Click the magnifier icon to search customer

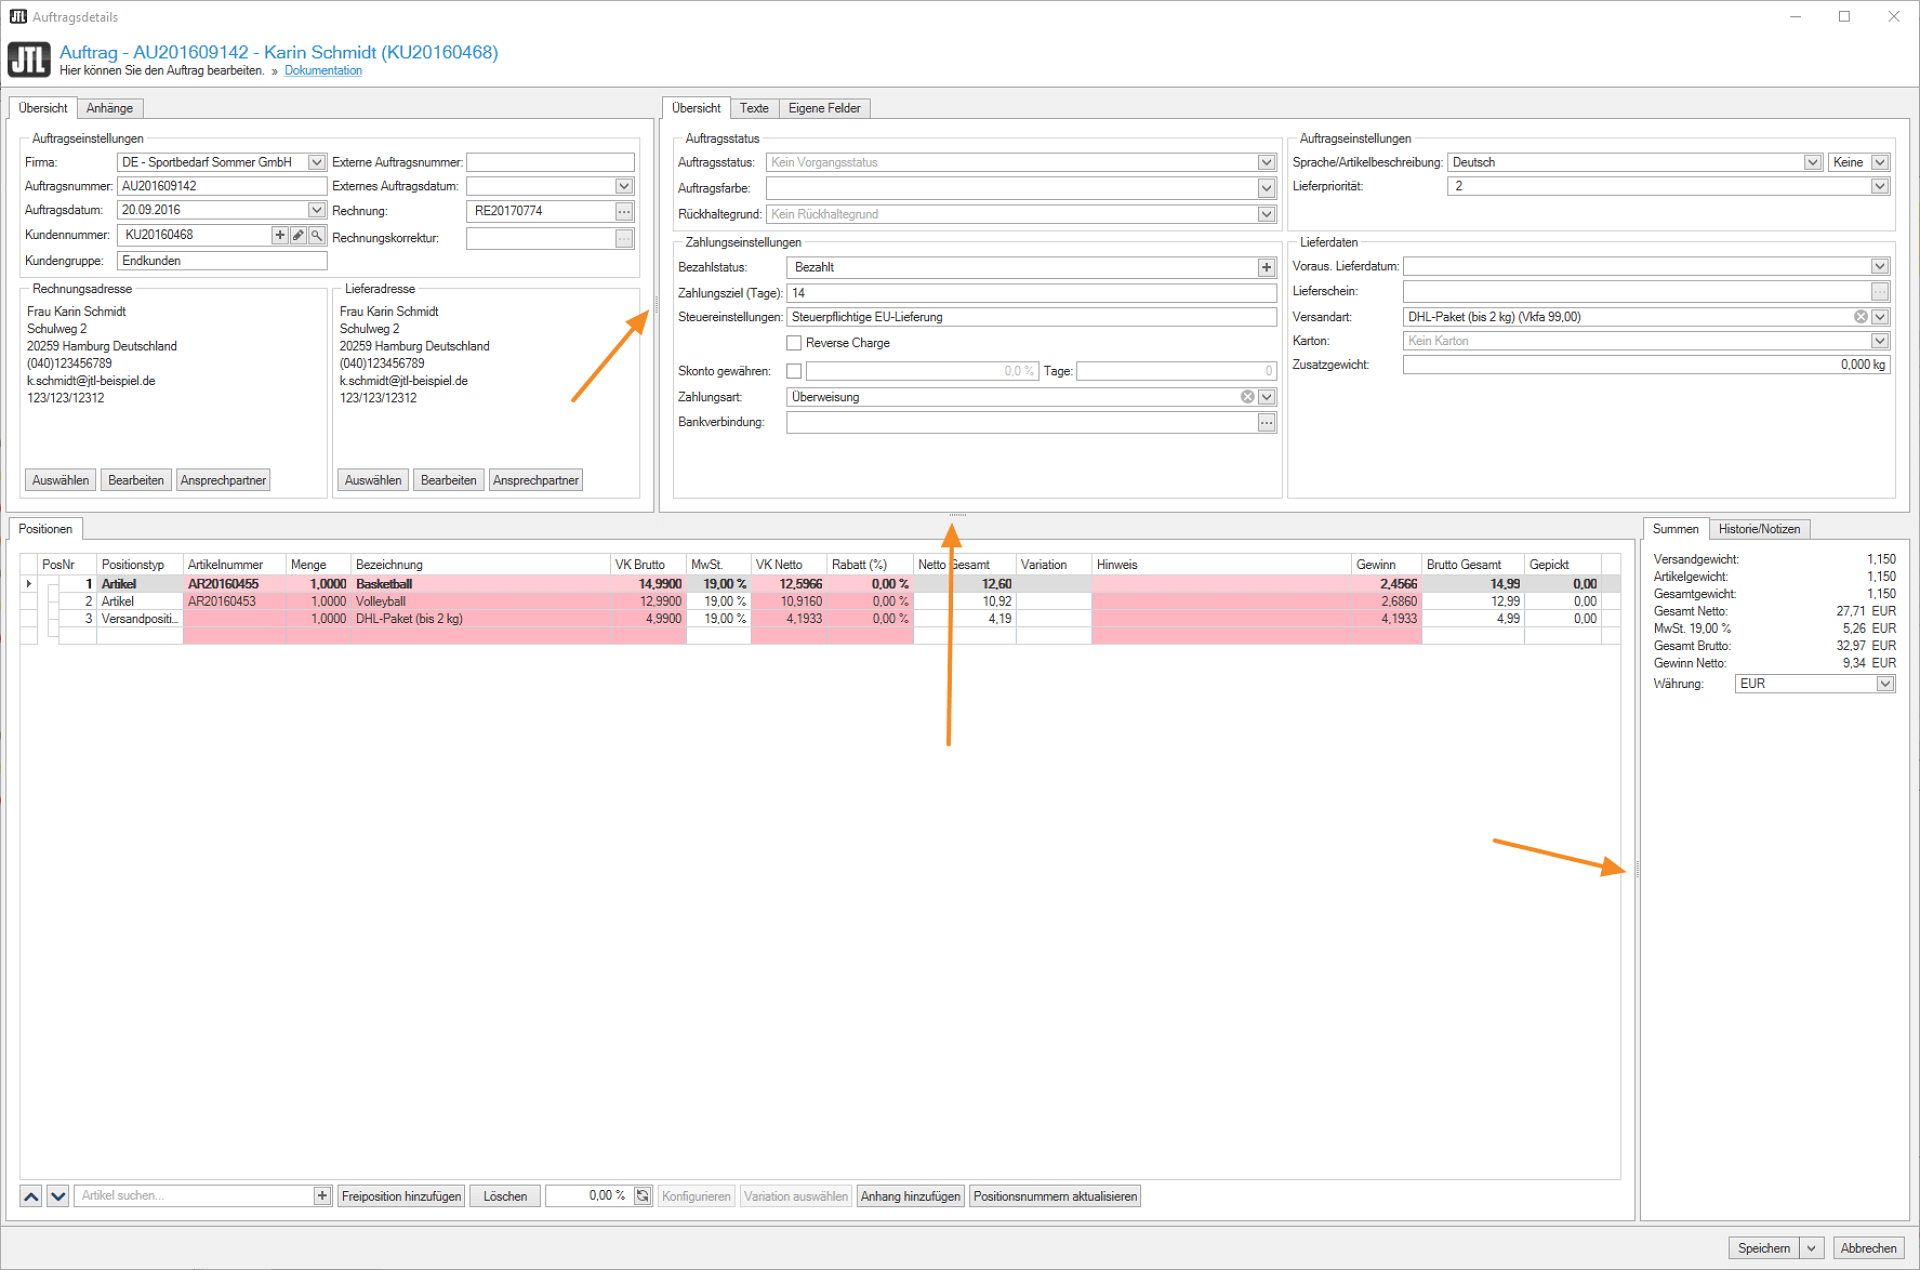(x=316, y=235)
